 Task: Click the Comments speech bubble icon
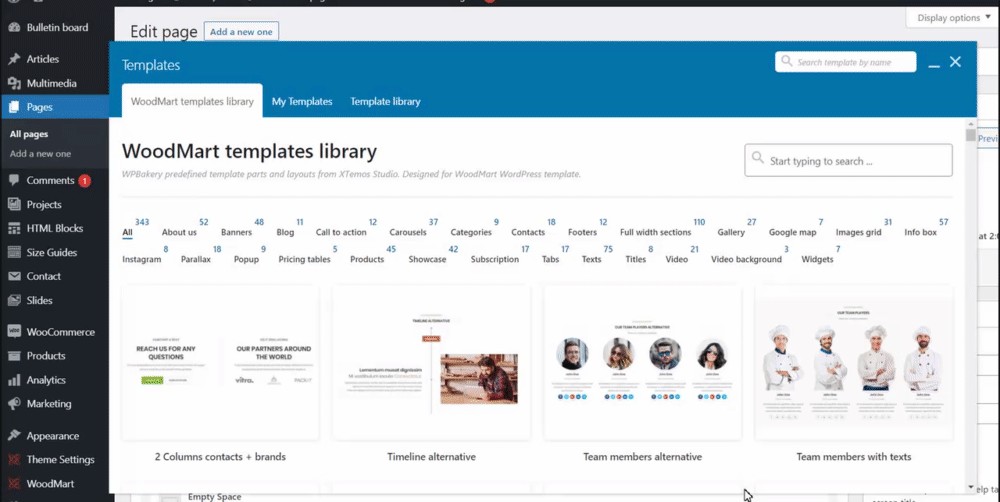pyautogui.click(x=14, y=181)
